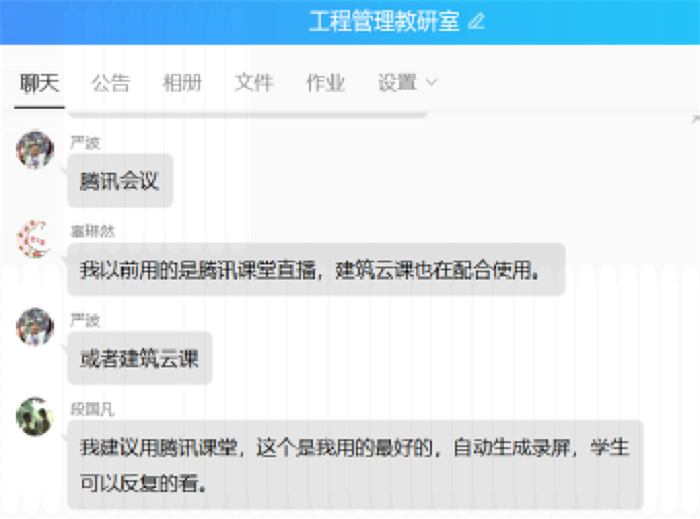The width and height of the screenshot is (700, 519).
Task: Click sender name 严波 above 或者建筑云课
Action: tap(85, 320)
